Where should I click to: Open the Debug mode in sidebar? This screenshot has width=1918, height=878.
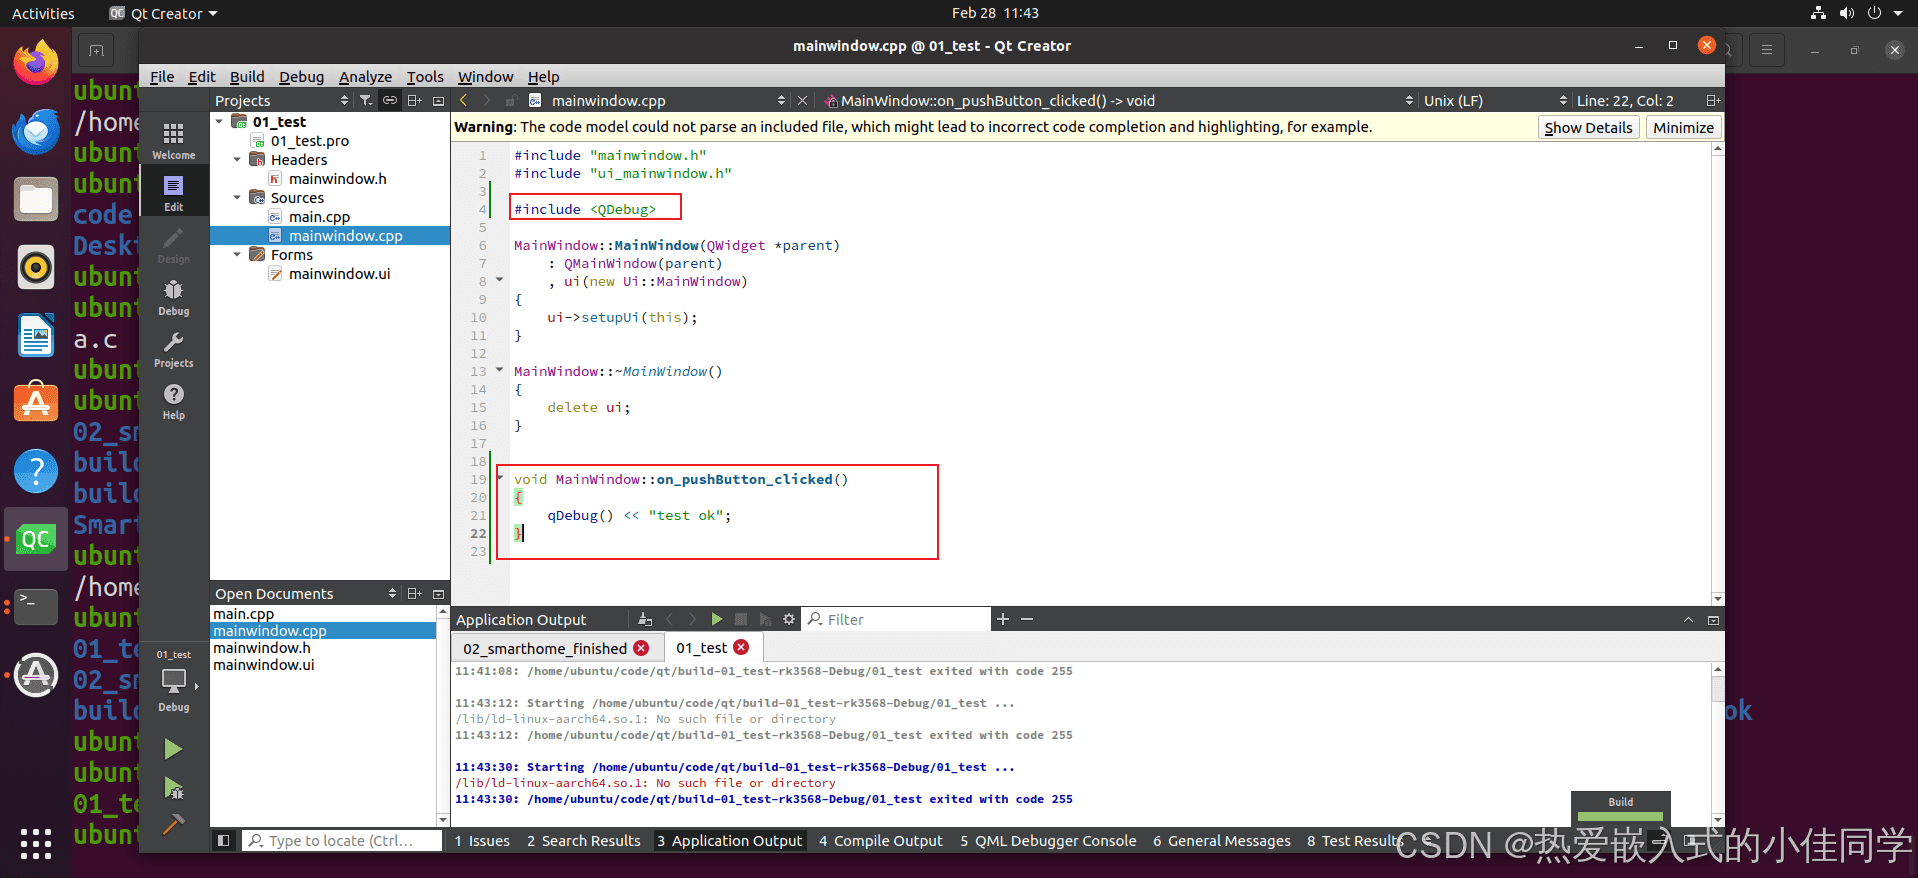point(173,296)
